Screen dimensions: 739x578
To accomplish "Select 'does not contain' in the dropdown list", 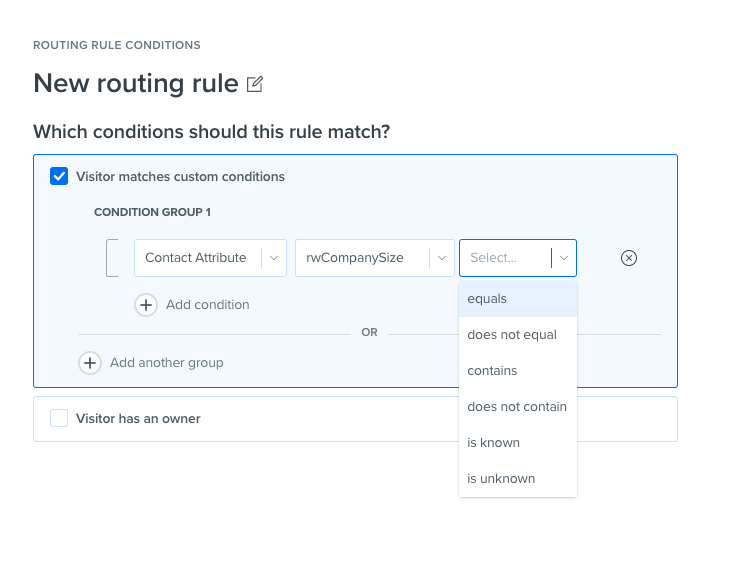I will (x=517, y=407).
